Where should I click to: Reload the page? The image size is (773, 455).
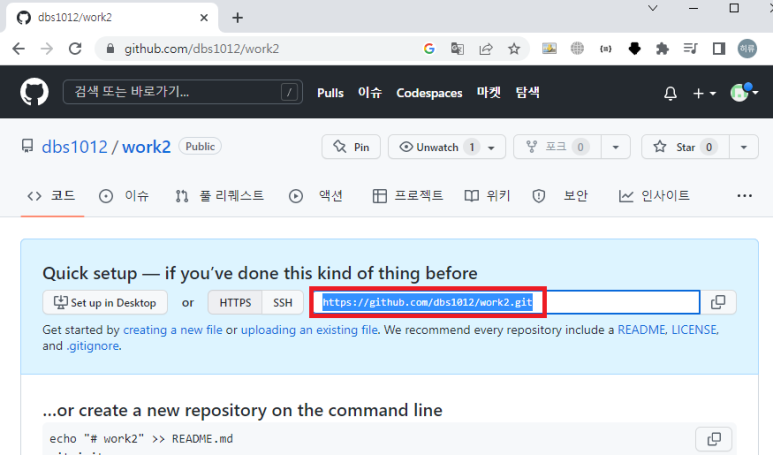[x=75, y=49]
